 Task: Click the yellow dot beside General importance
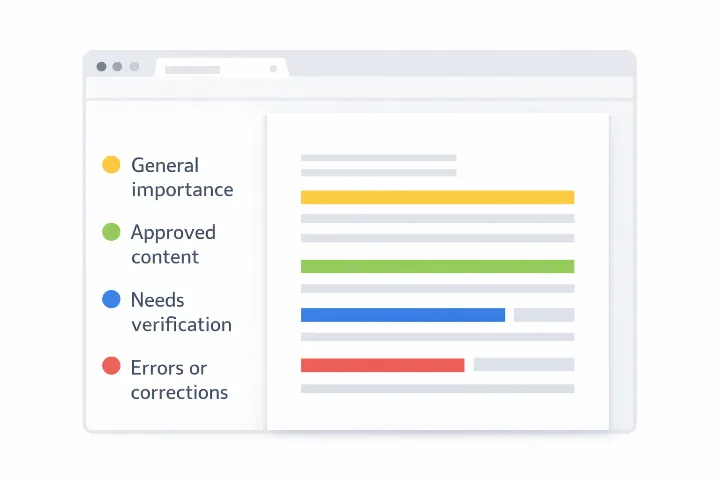[x=111, y=165]
